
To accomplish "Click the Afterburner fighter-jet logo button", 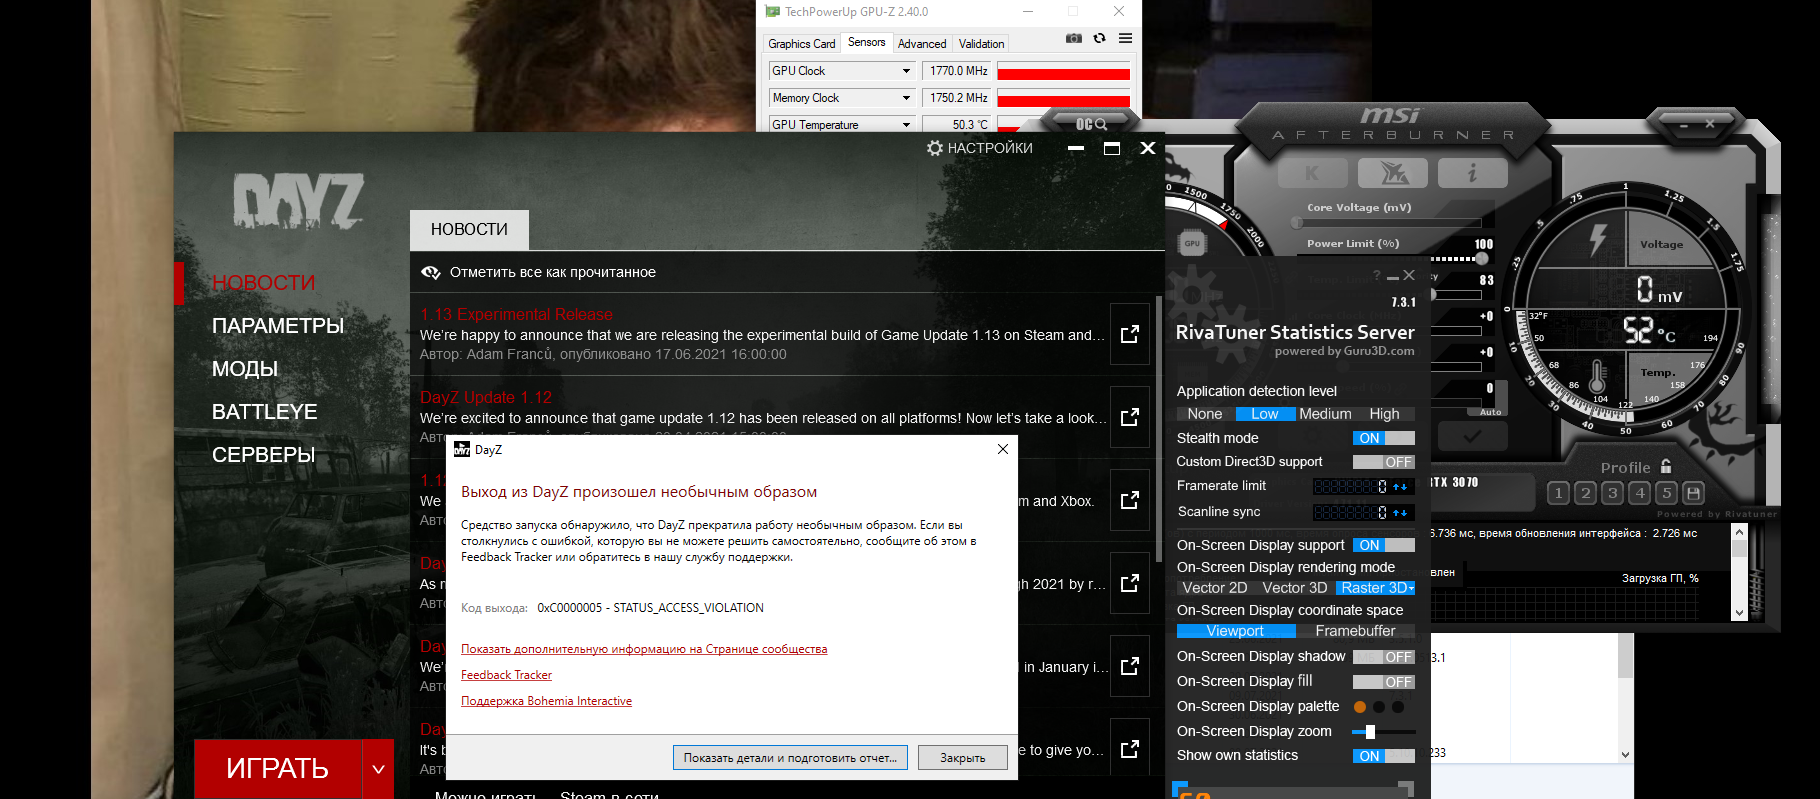I will (1393, 173).
